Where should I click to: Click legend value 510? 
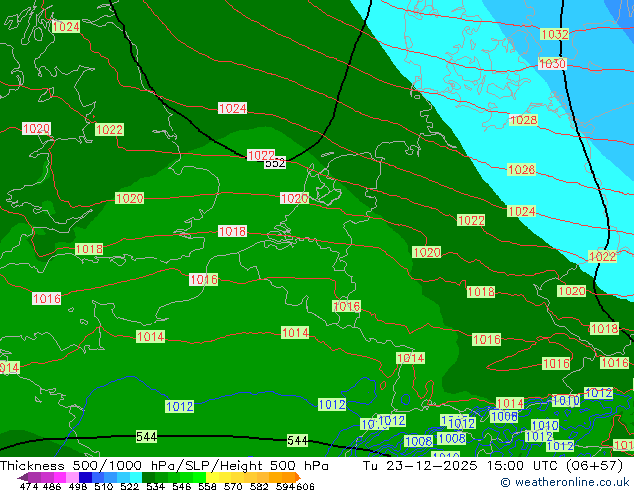tap(104, 486)
